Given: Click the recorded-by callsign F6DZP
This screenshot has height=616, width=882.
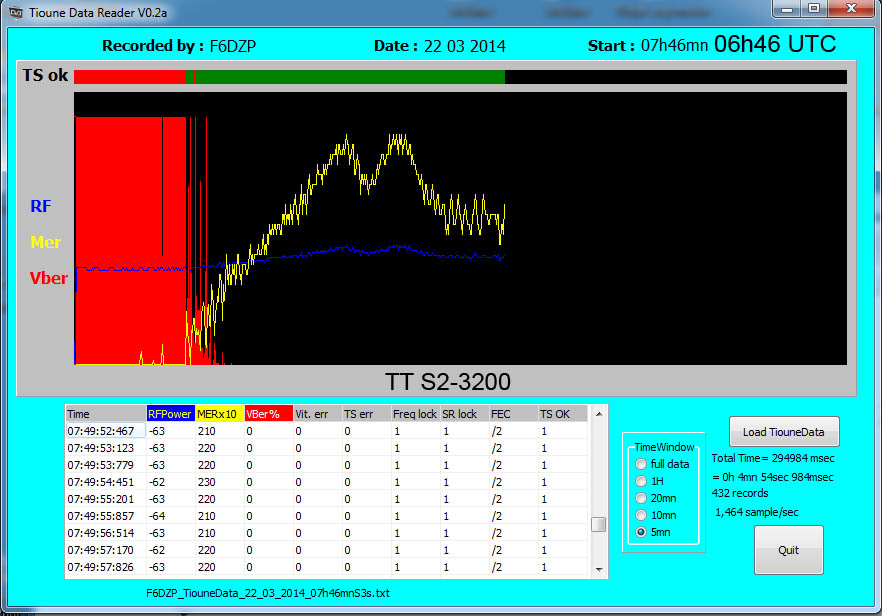Looking at the screenshot, I should tap(232, 46).
